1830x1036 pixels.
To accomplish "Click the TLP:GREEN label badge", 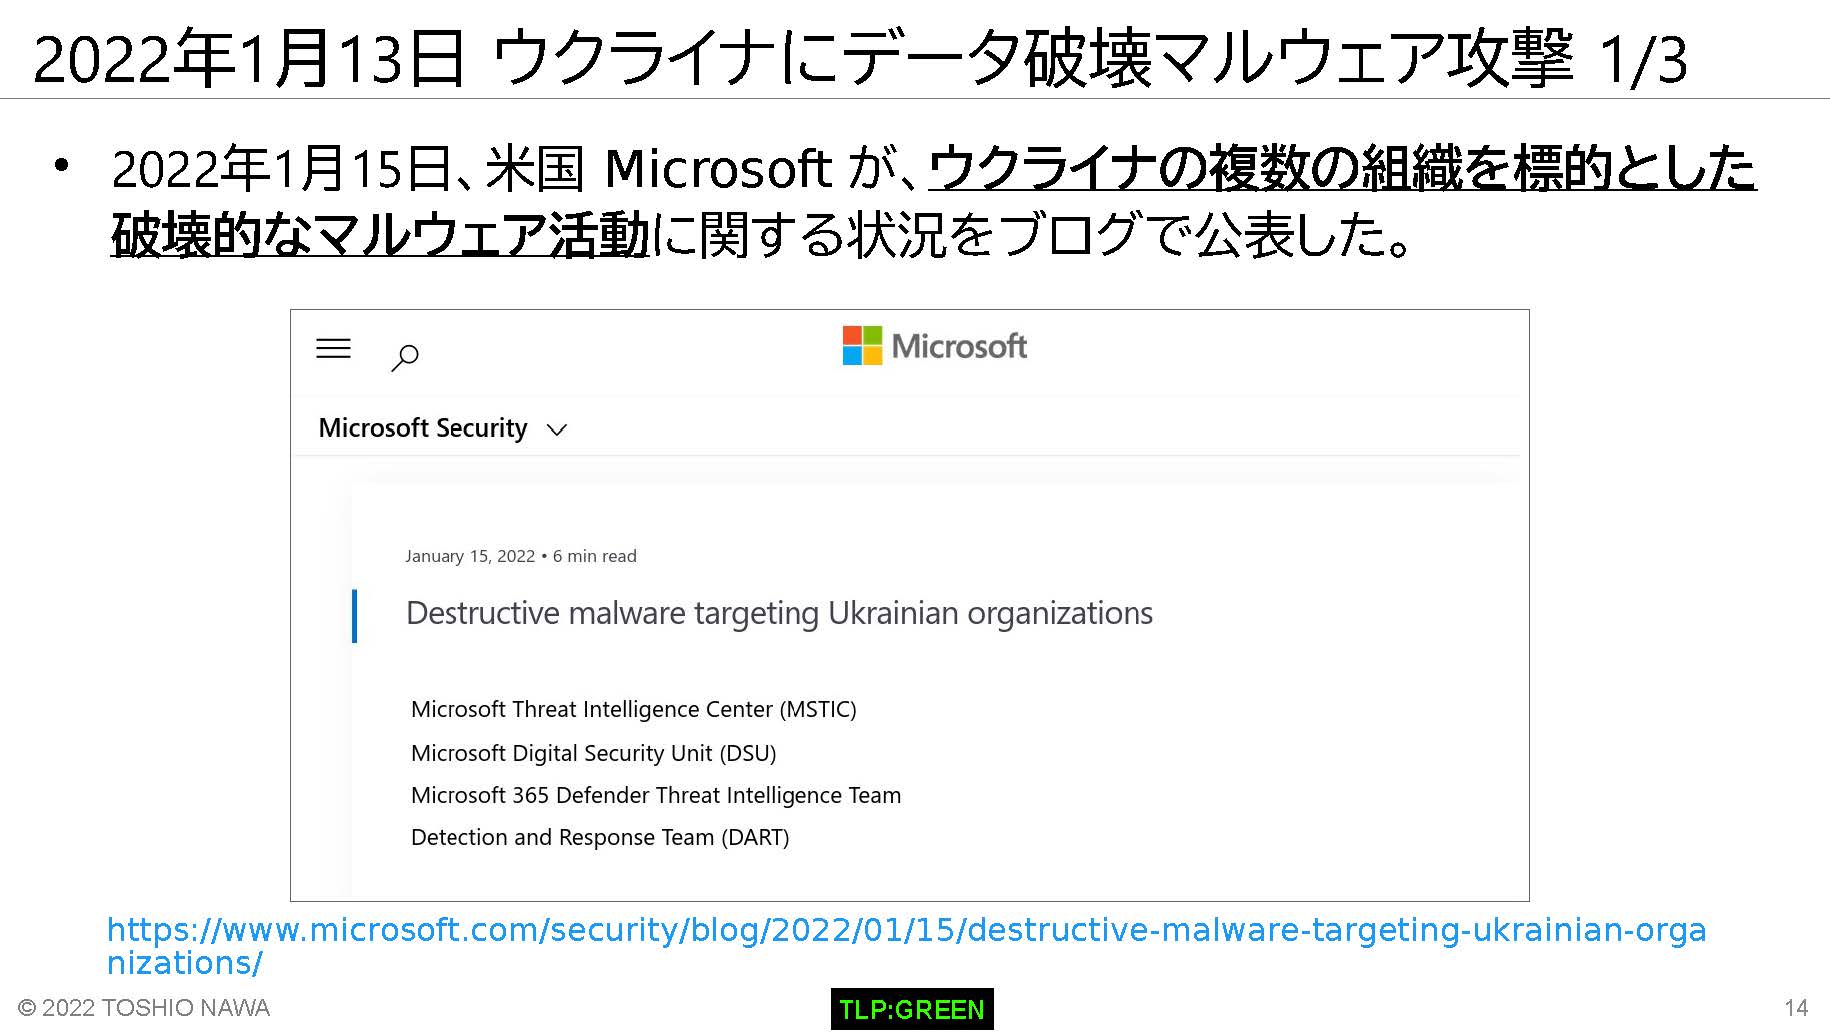I will tap(912, 1009).
